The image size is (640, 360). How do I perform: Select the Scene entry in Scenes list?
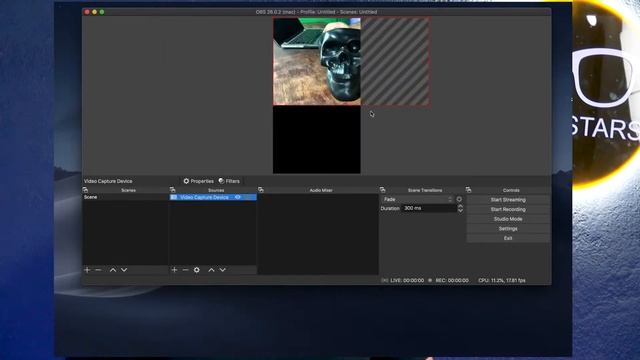pyautogui.click(x=125, y=197)
